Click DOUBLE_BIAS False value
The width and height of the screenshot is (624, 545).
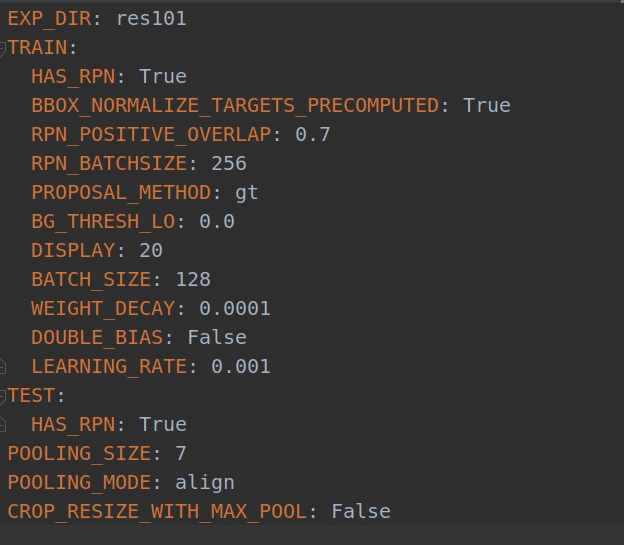tap(217, 338)
